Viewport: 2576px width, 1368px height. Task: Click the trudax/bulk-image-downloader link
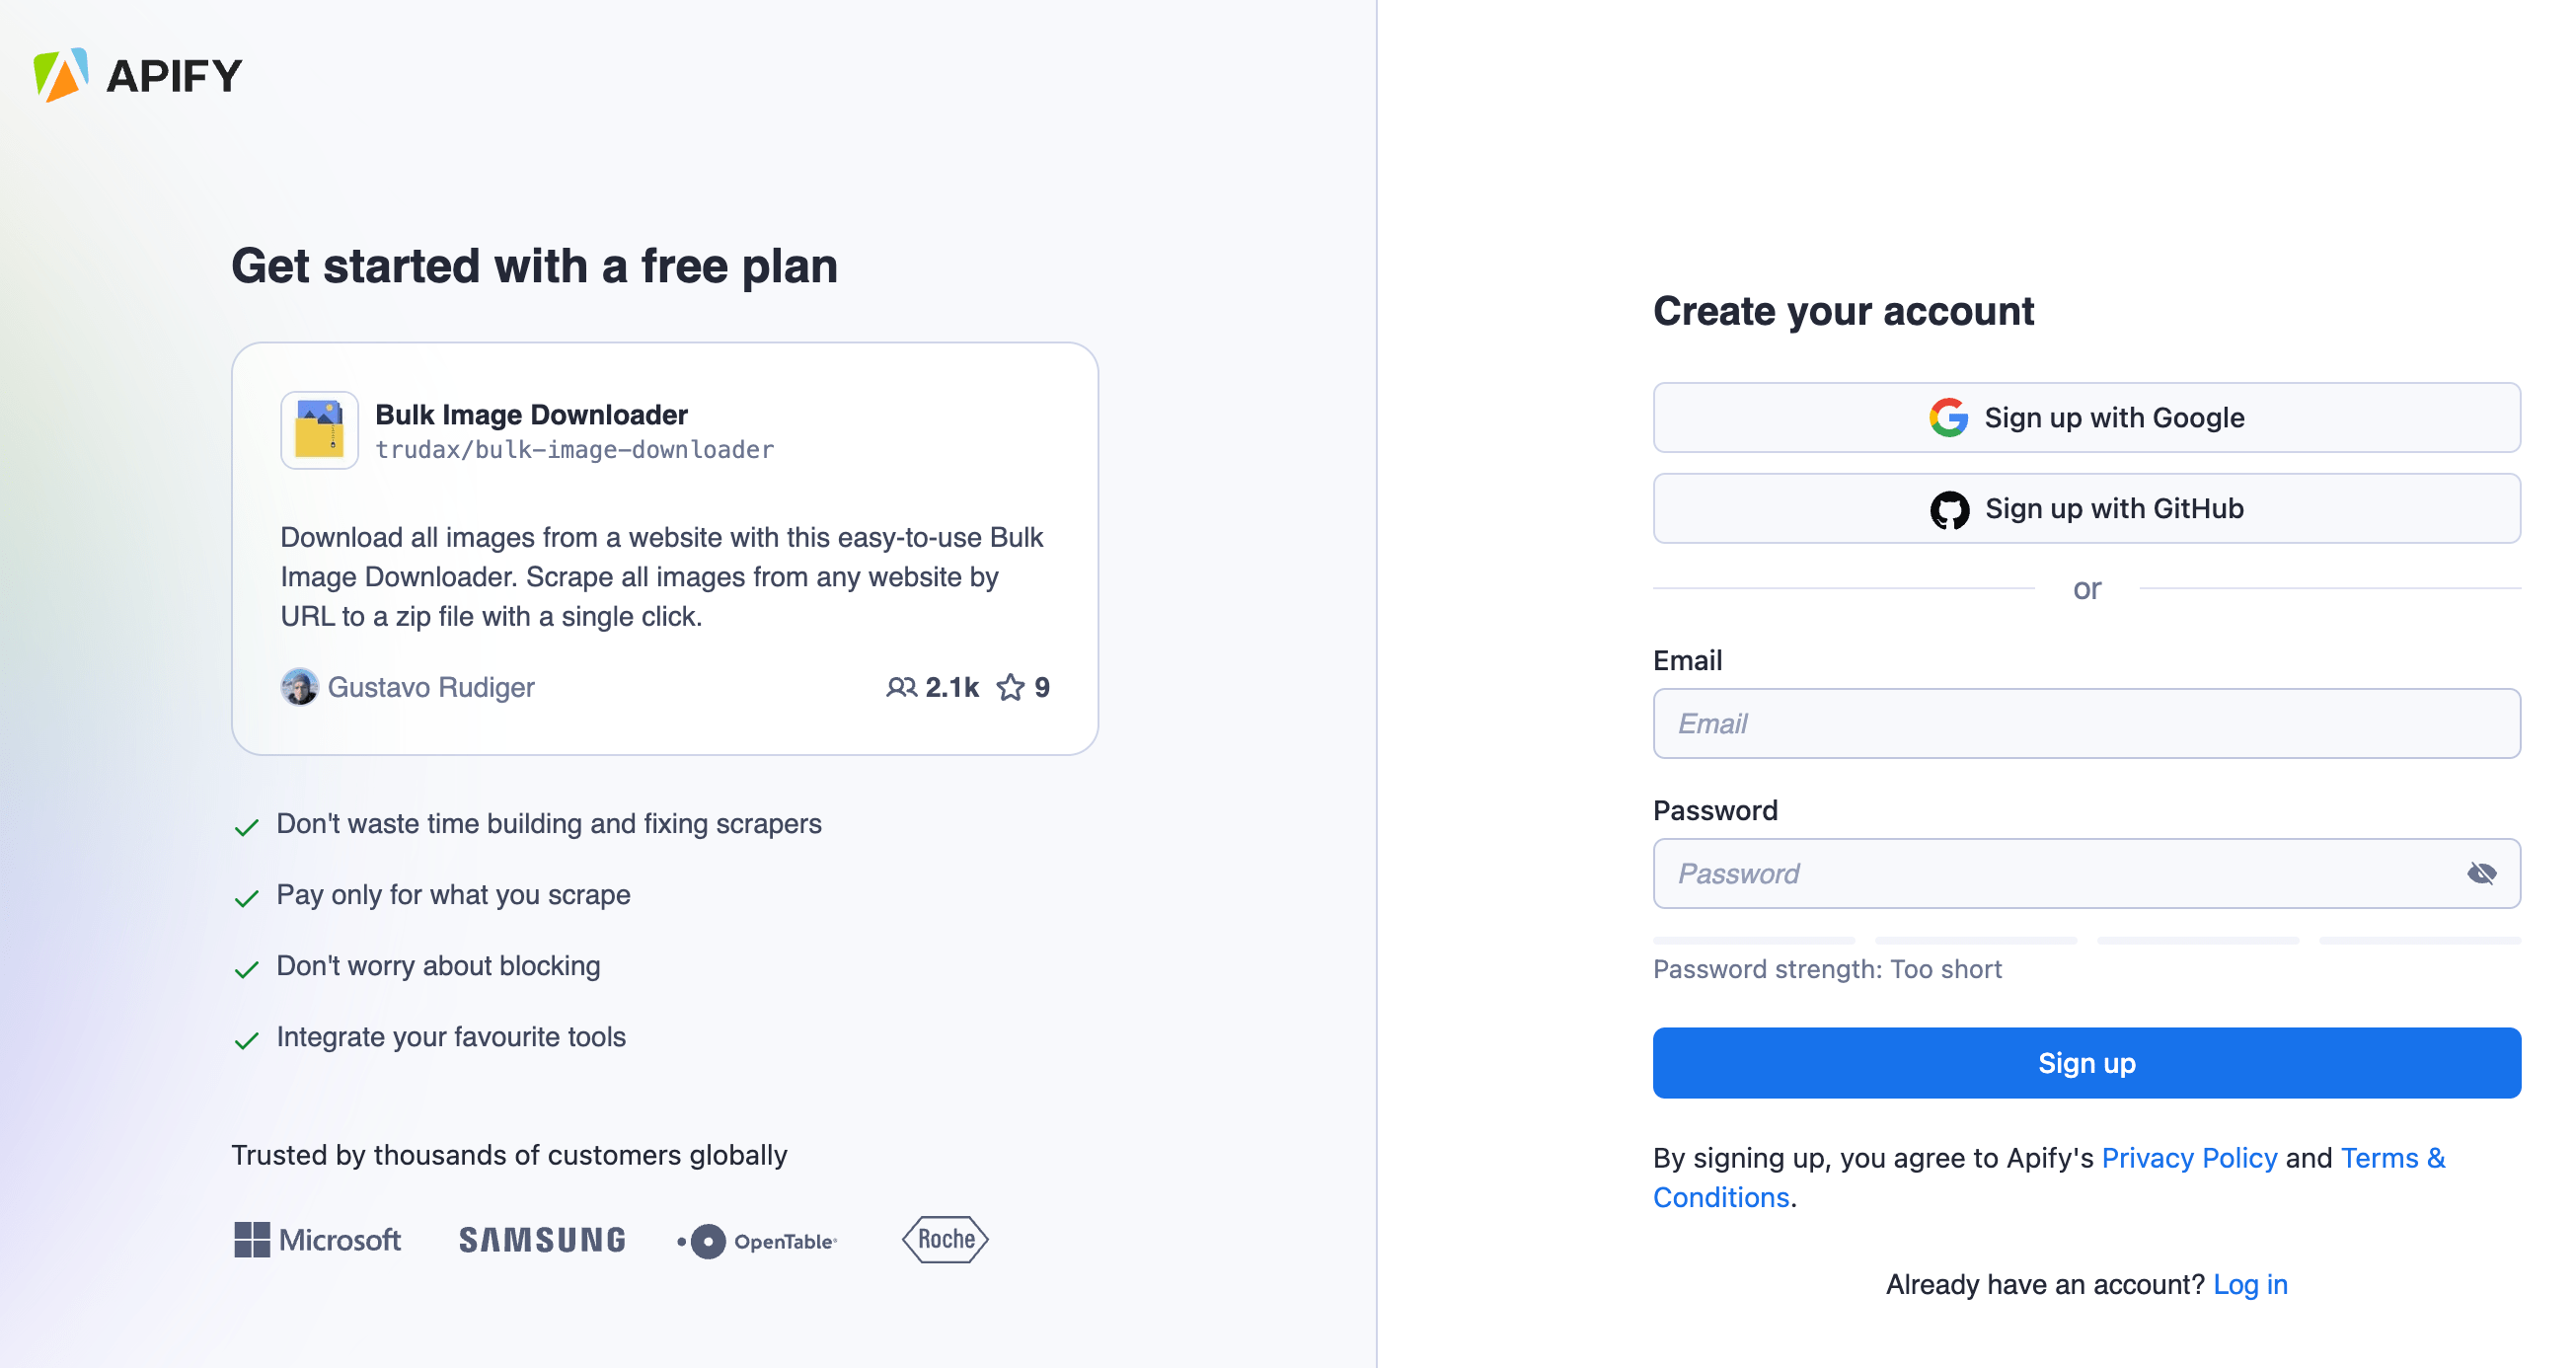(x=575, y=450)
